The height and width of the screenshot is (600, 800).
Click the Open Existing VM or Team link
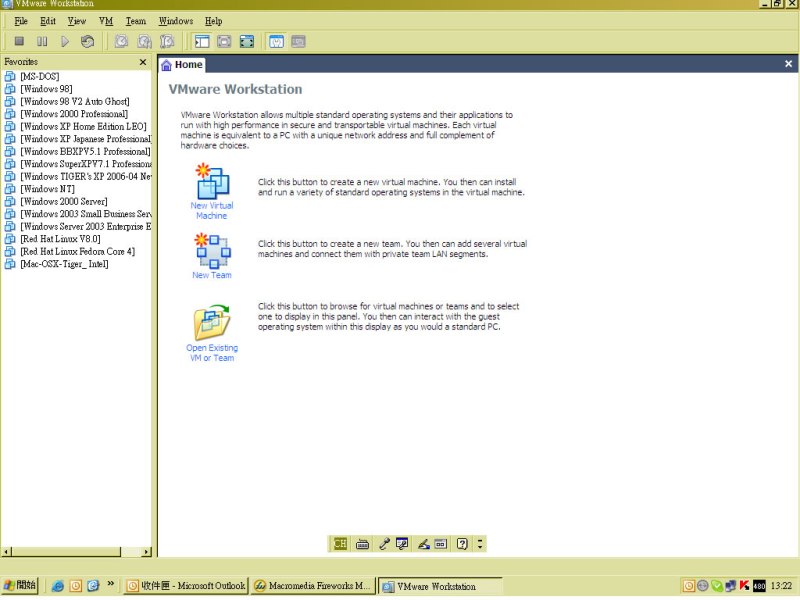tap(212, 353)
